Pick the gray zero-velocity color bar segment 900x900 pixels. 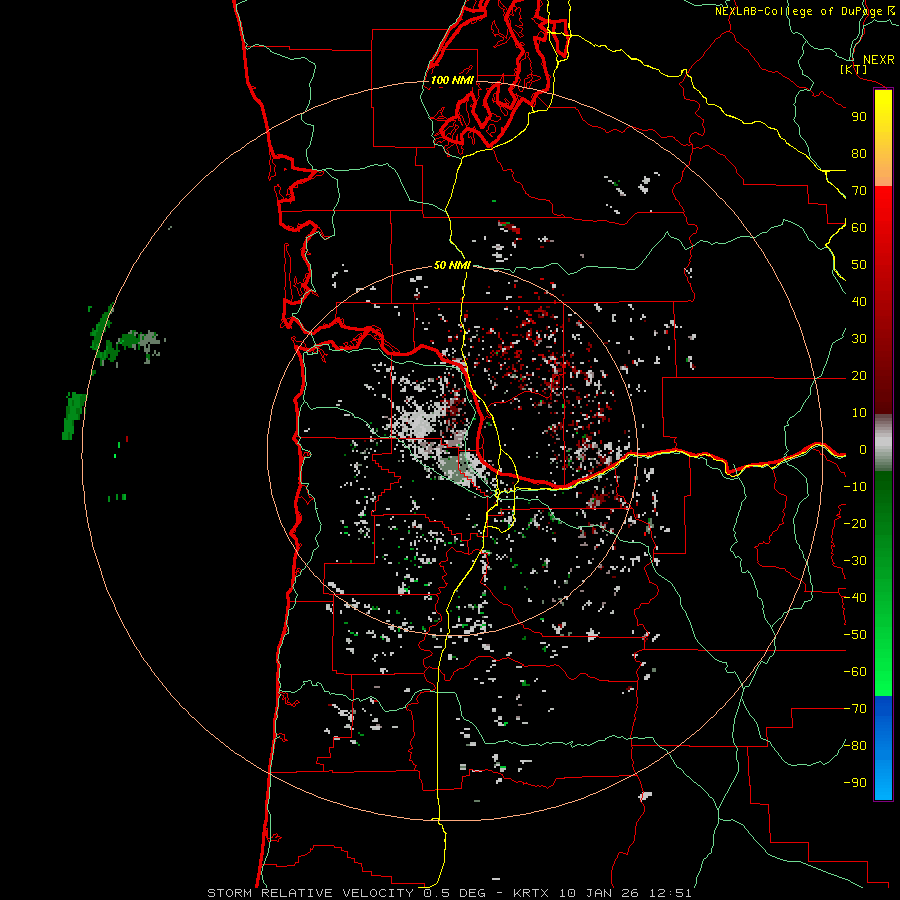click(883, 443)
